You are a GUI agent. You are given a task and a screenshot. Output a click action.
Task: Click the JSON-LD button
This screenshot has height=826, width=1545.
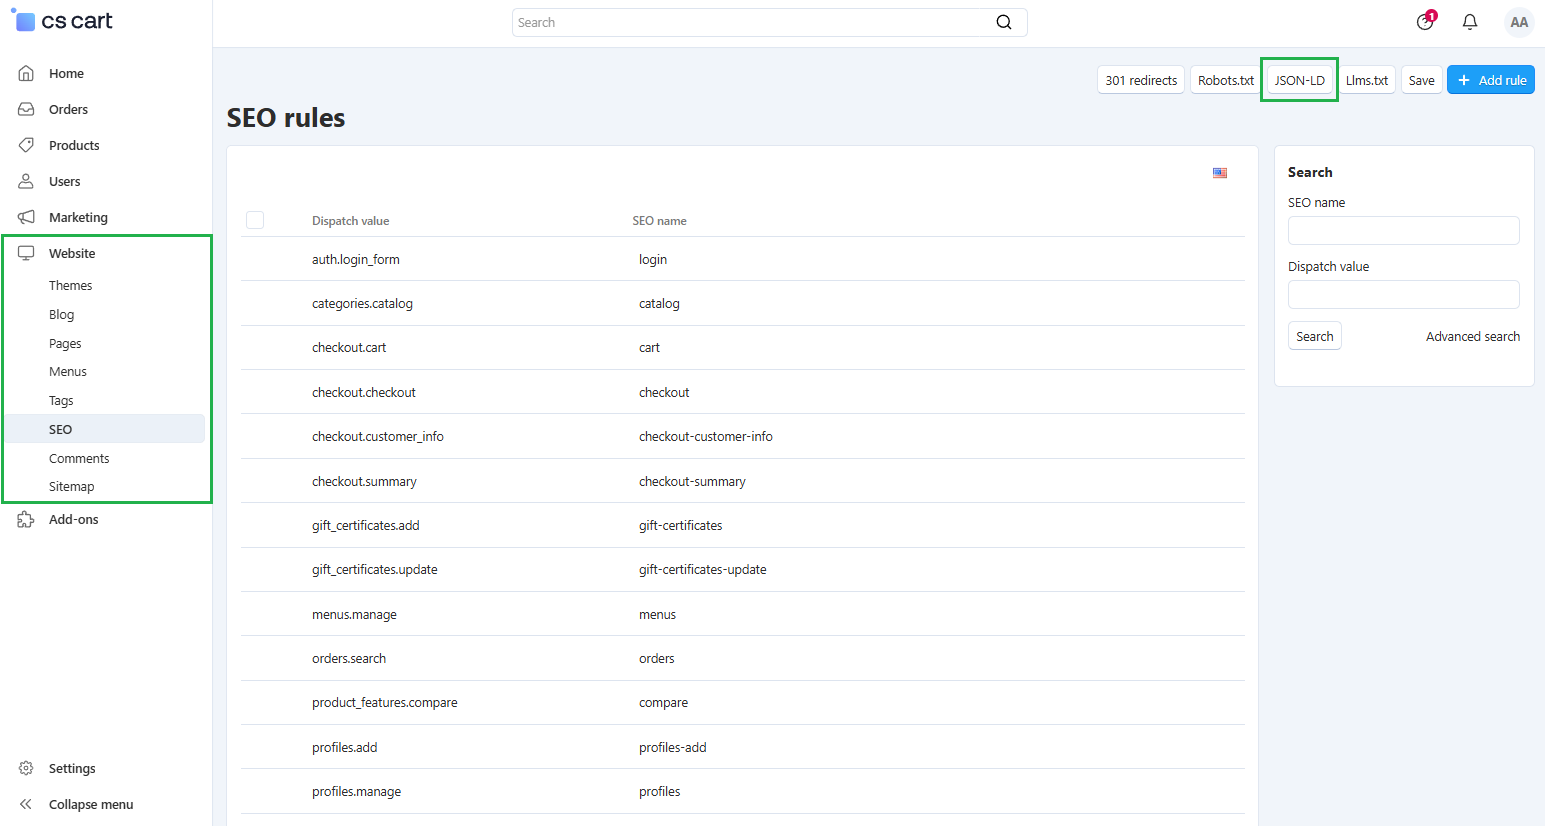point(1299,80)
